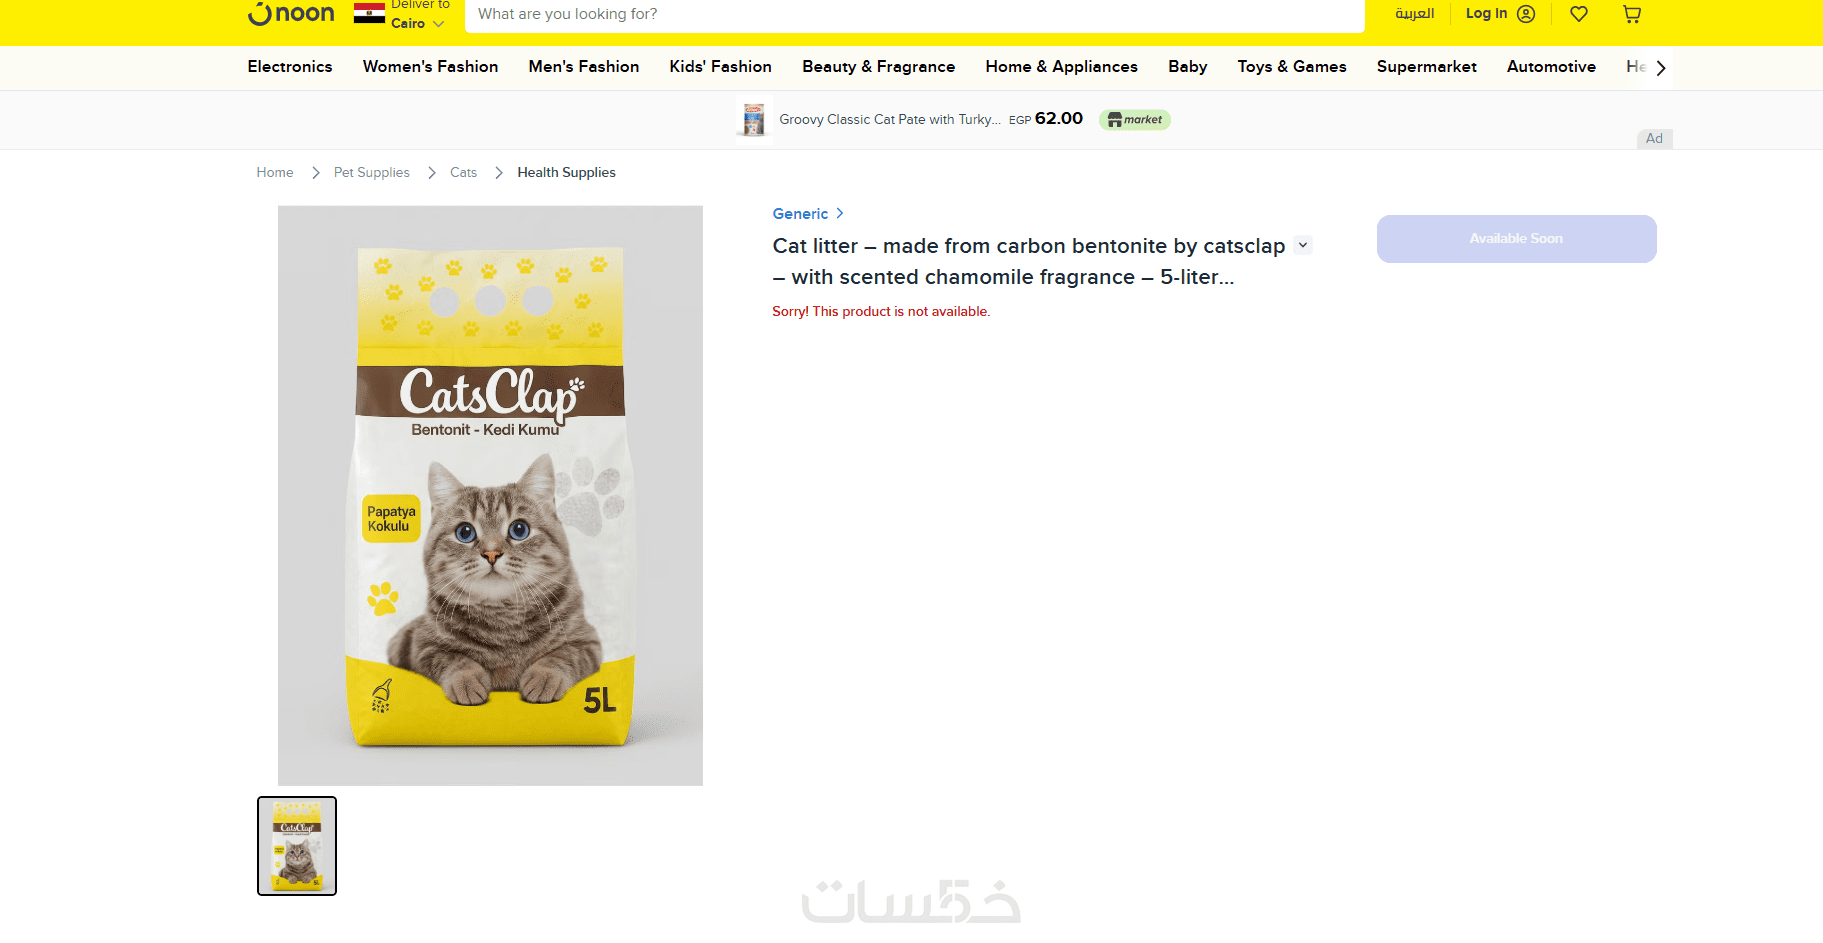Open the Supermarket category menu
1823x943 pixels.
coord(1426,67)
